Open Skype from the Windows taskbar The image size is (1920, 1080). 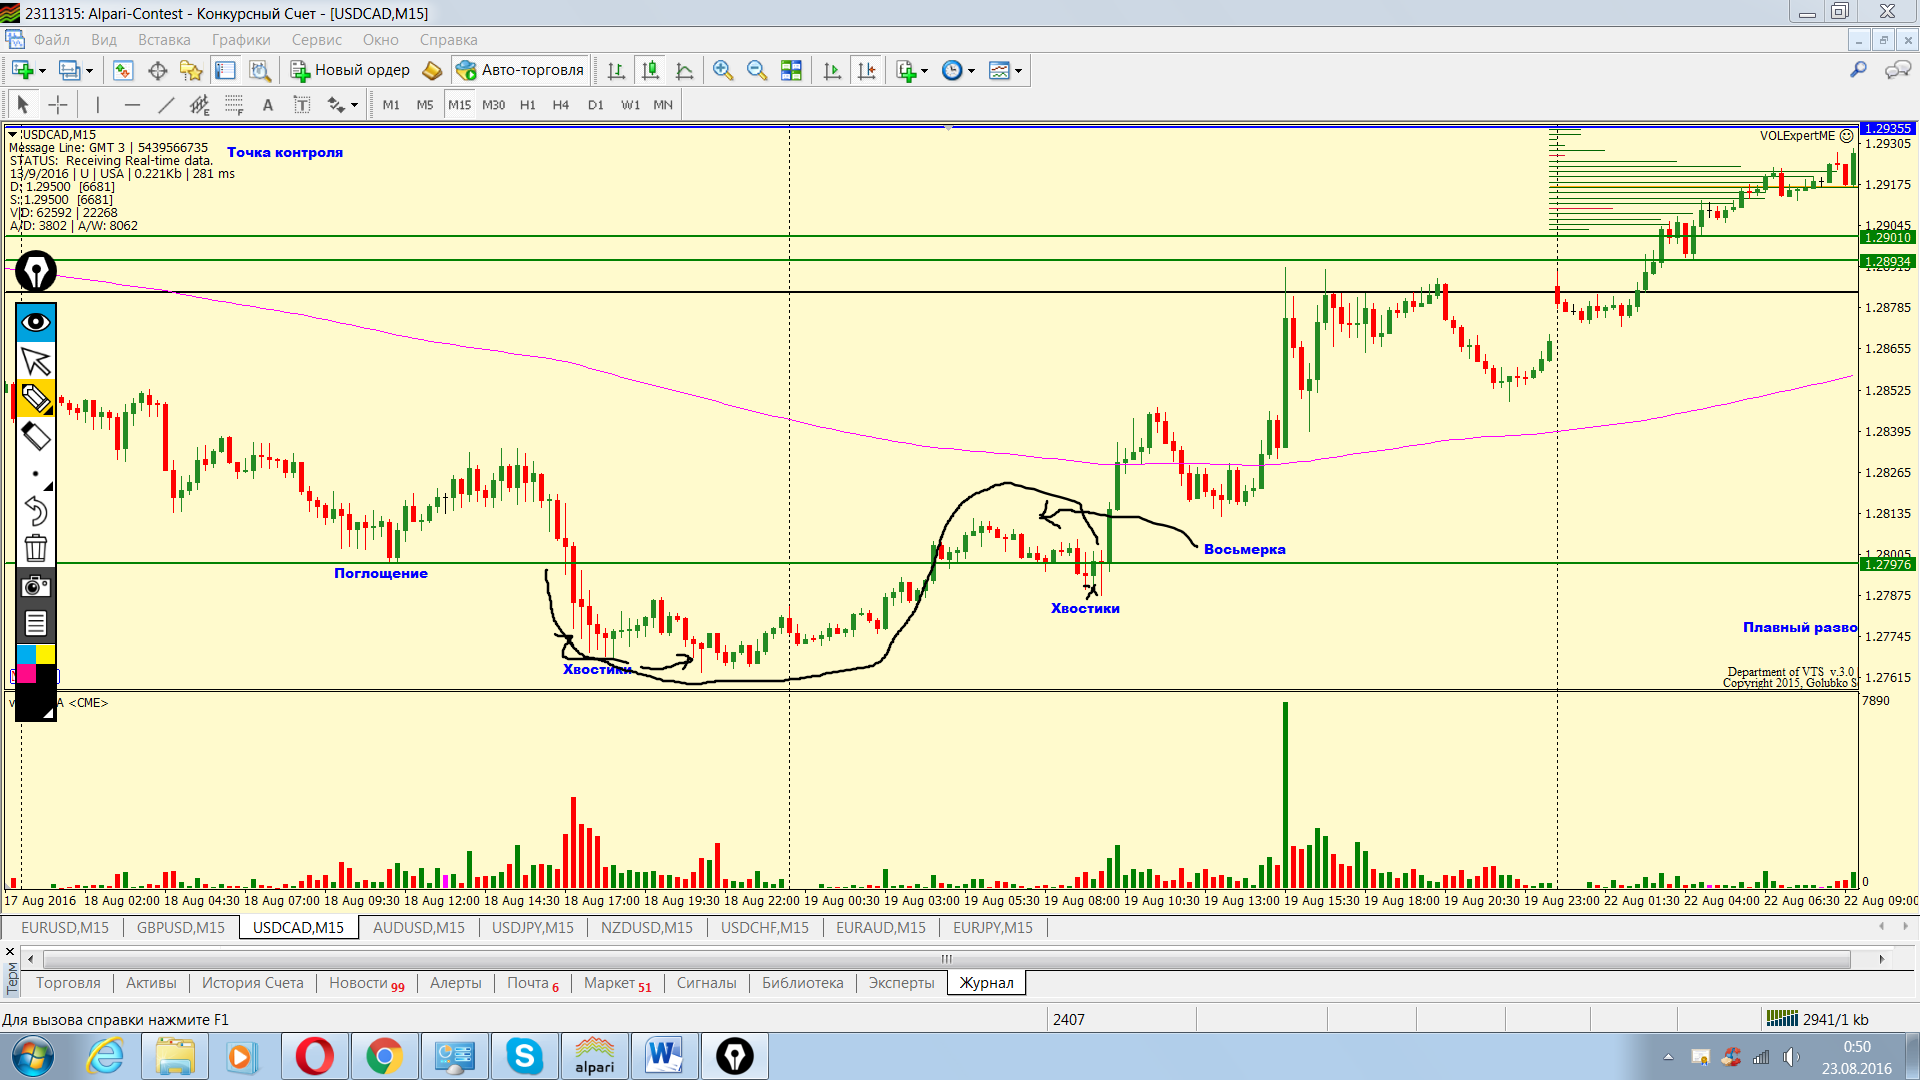click(524, 1056)
